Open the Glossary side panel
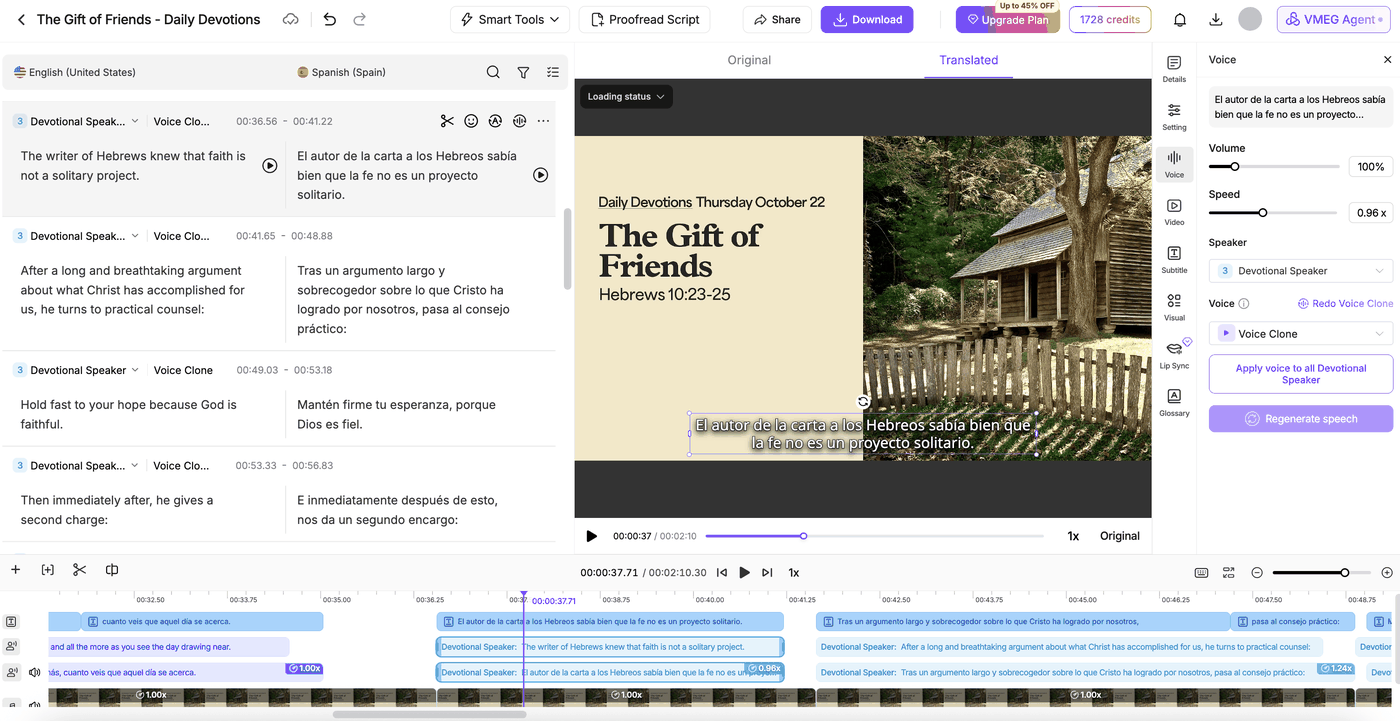 [1174, 403]
